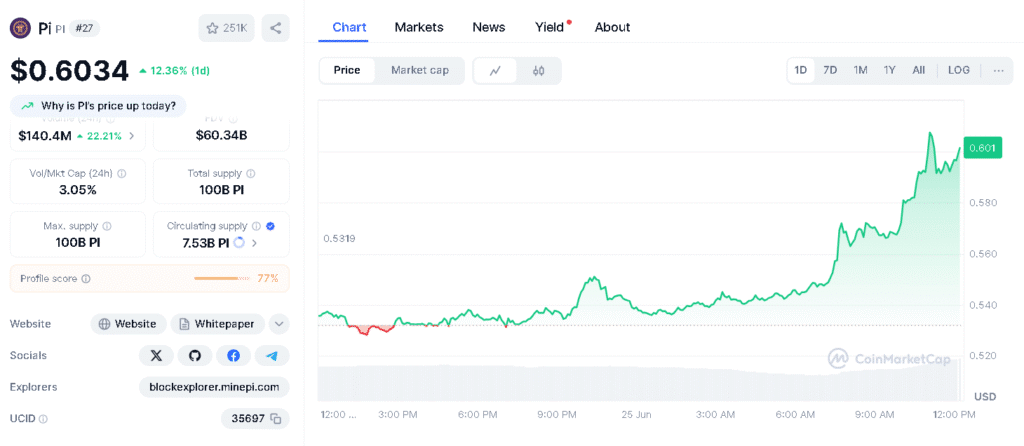Click the verified badge on Circulating supply

pyautogui.click(x=270, y=226)
